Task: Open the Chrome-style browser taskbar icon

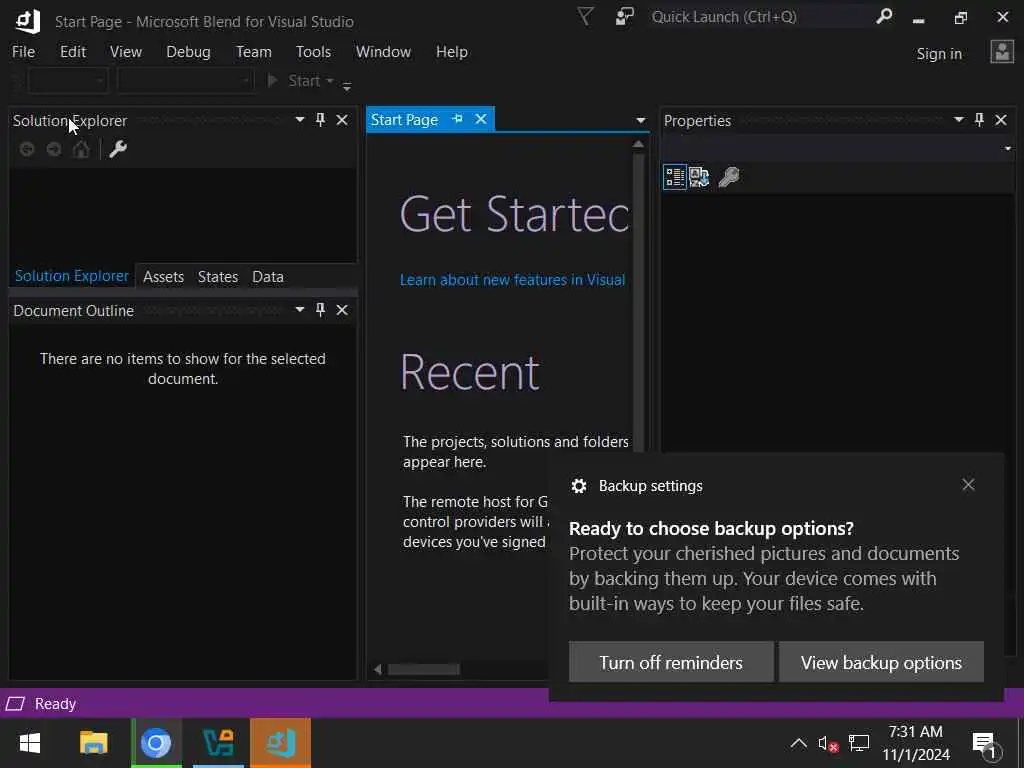Action: (156, 743)
